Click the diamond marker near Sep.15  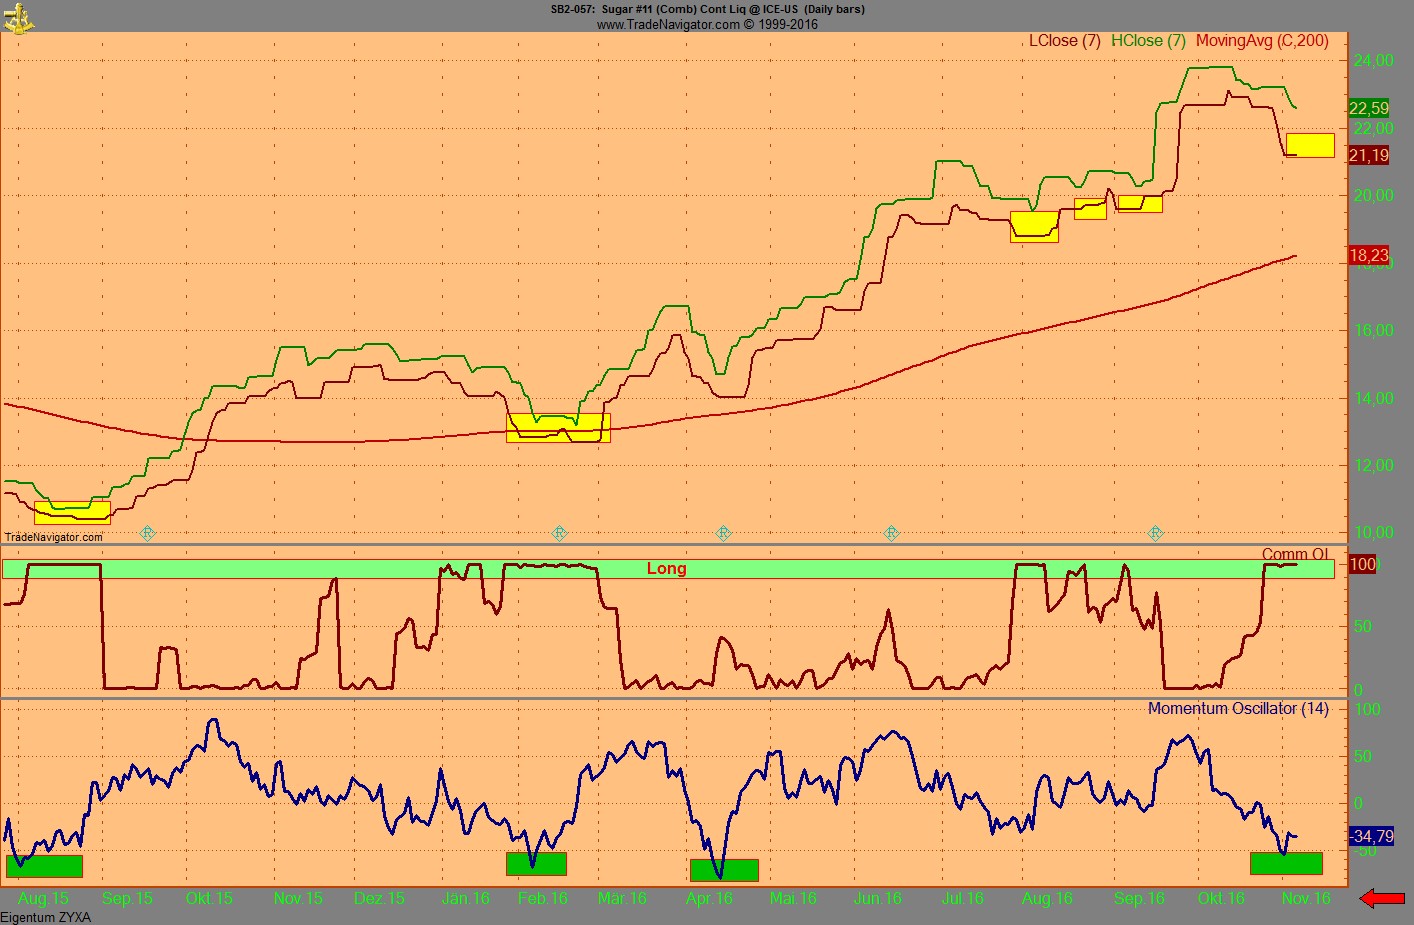click(x=148, y=533)
